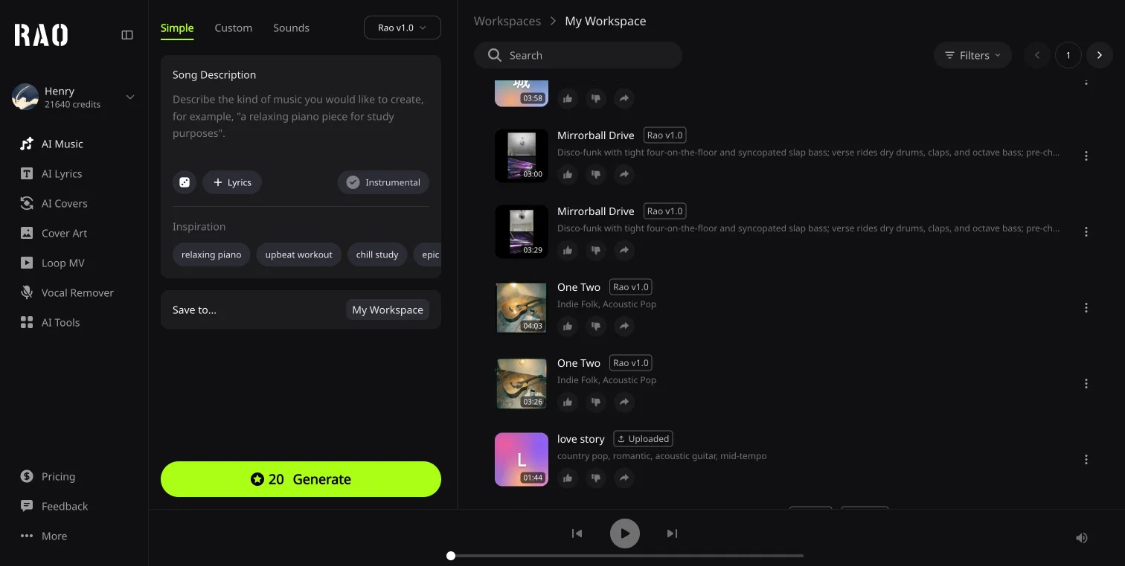This screenshot has height=566, width=1125.
Task: Share the track with 03:58 duration
Action: pos(624,98)
